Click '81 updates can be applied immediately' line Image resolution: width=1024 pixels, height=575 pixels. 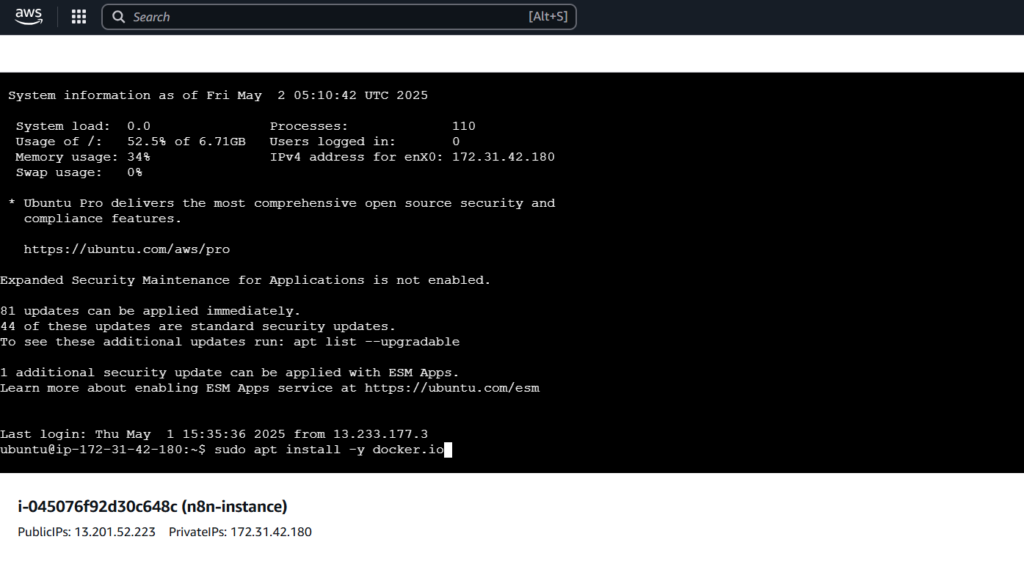coord(150,311)
